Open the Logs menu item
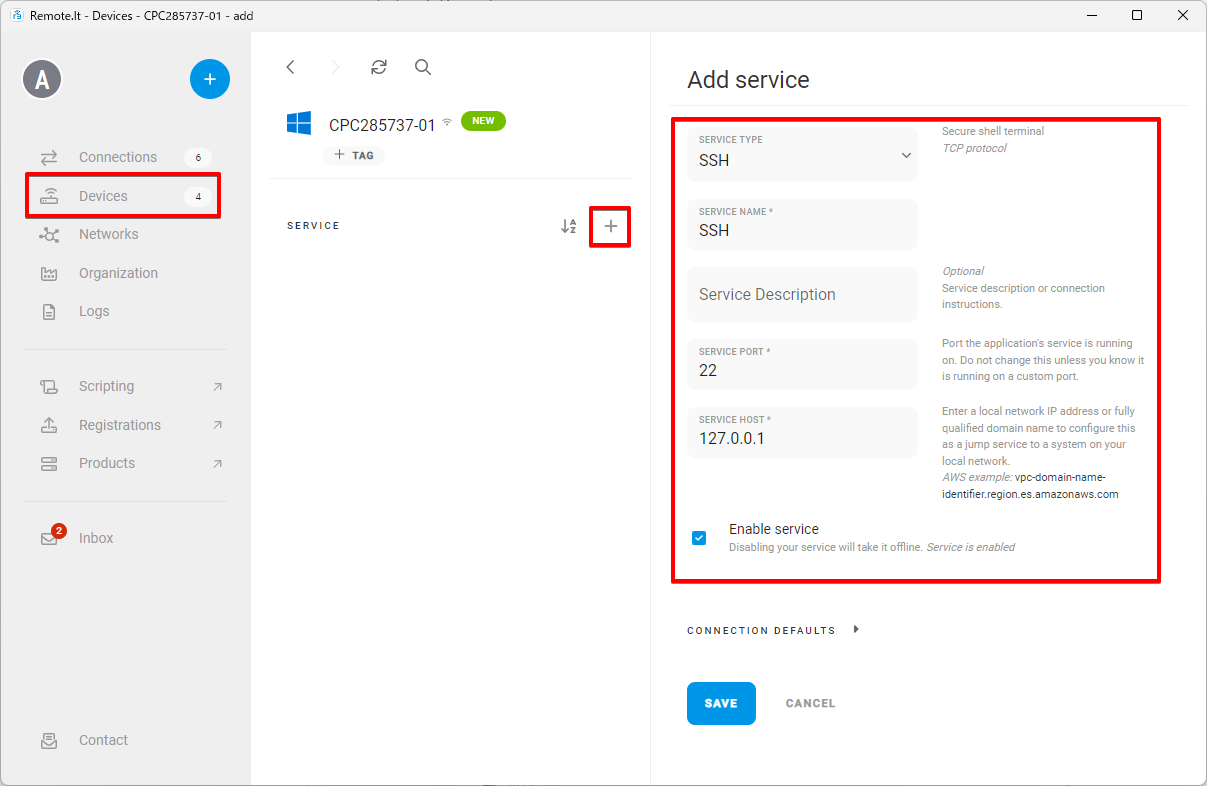The width and height of the screenshot is (1207, 786). coord(125,311)
